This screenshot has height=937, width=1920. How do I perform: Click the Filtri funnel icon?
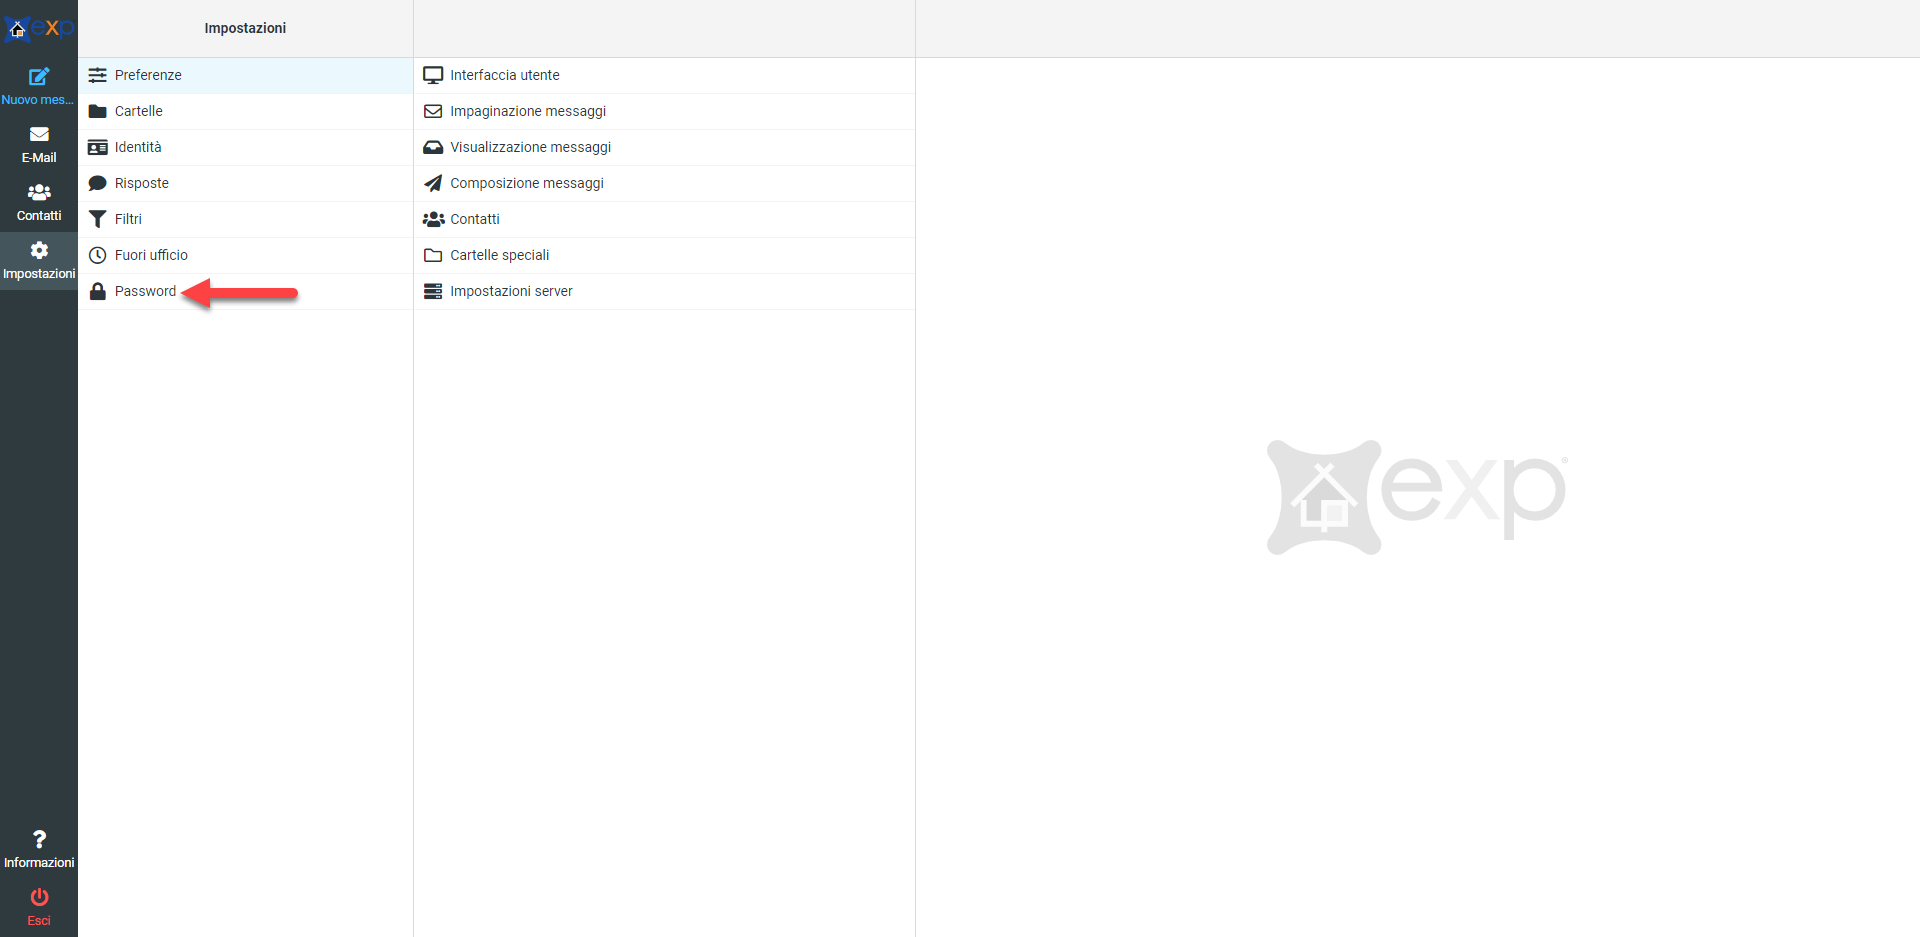[97, 219]
